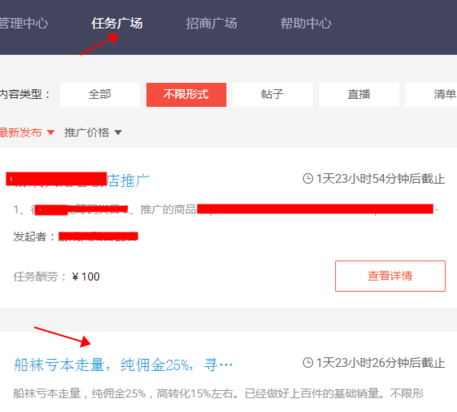Click the clock icon beside 1天23小时54分钟后截止
The image size is (457, 412).
pyautogui.click(x=308, y=179)
